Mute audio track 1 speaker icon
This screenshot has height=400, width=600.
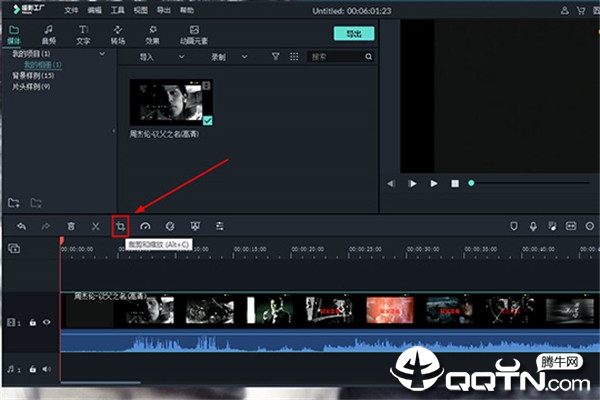pos(47,369)
